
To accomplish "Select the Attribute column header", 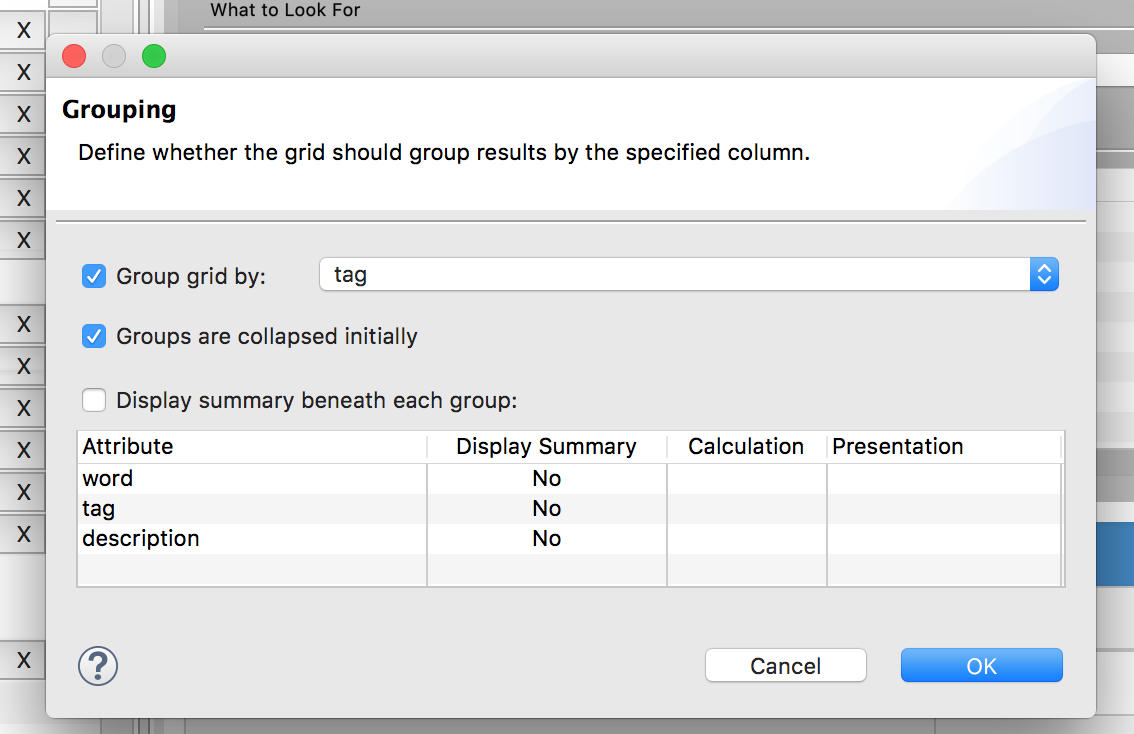I will coord(252,446).
